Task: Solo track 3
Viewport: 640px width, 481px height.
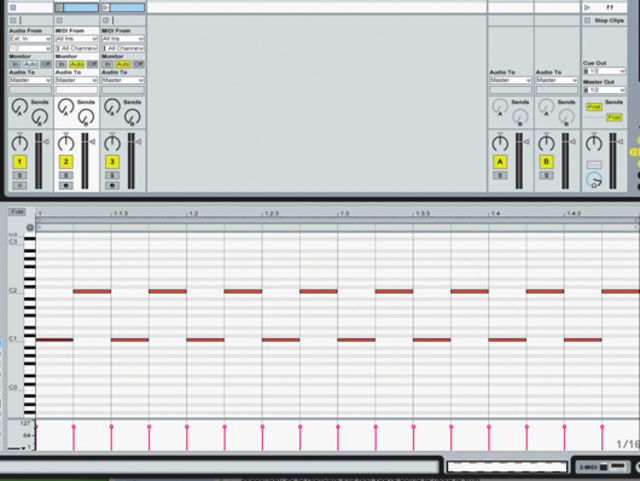Action: click(112, 176)
